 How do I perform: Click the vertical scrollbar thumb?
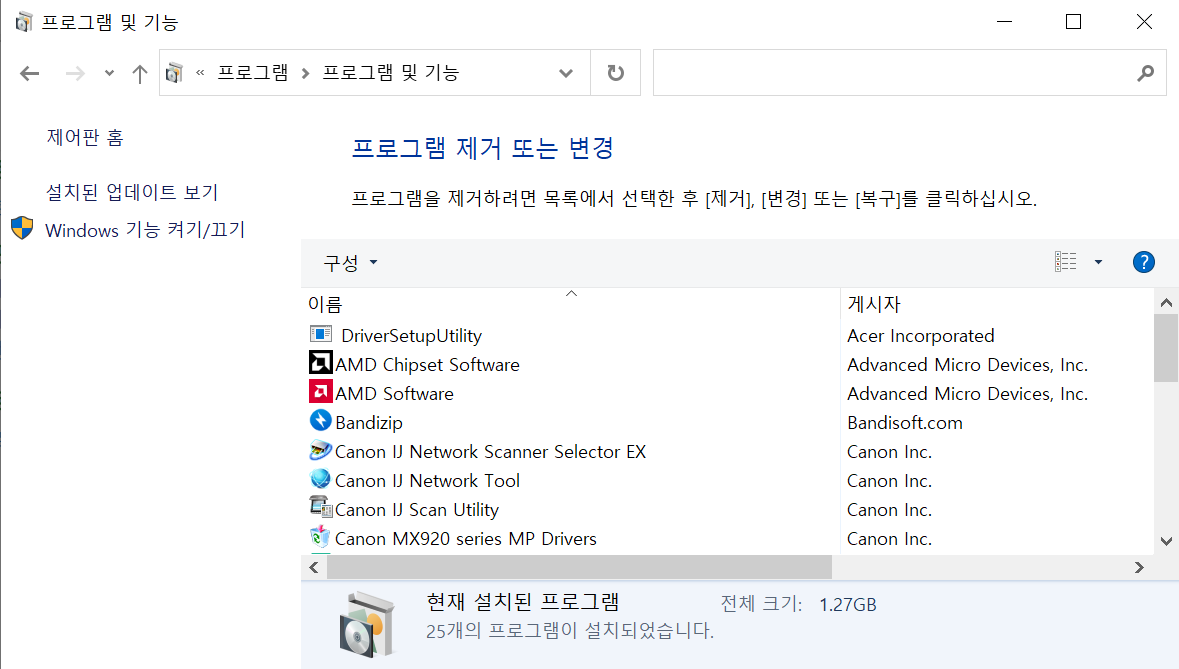click(1166, 348)
